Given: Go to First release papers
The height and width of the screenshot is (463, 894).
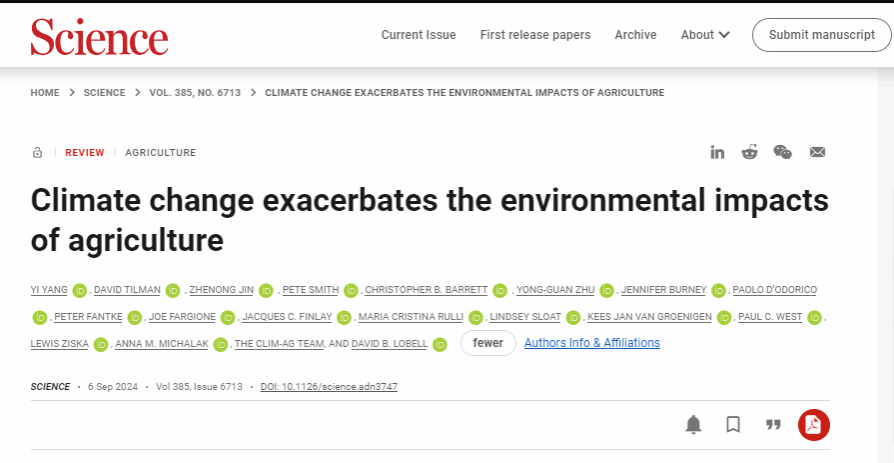Looking at the screenshot, I should click(535, 35).
